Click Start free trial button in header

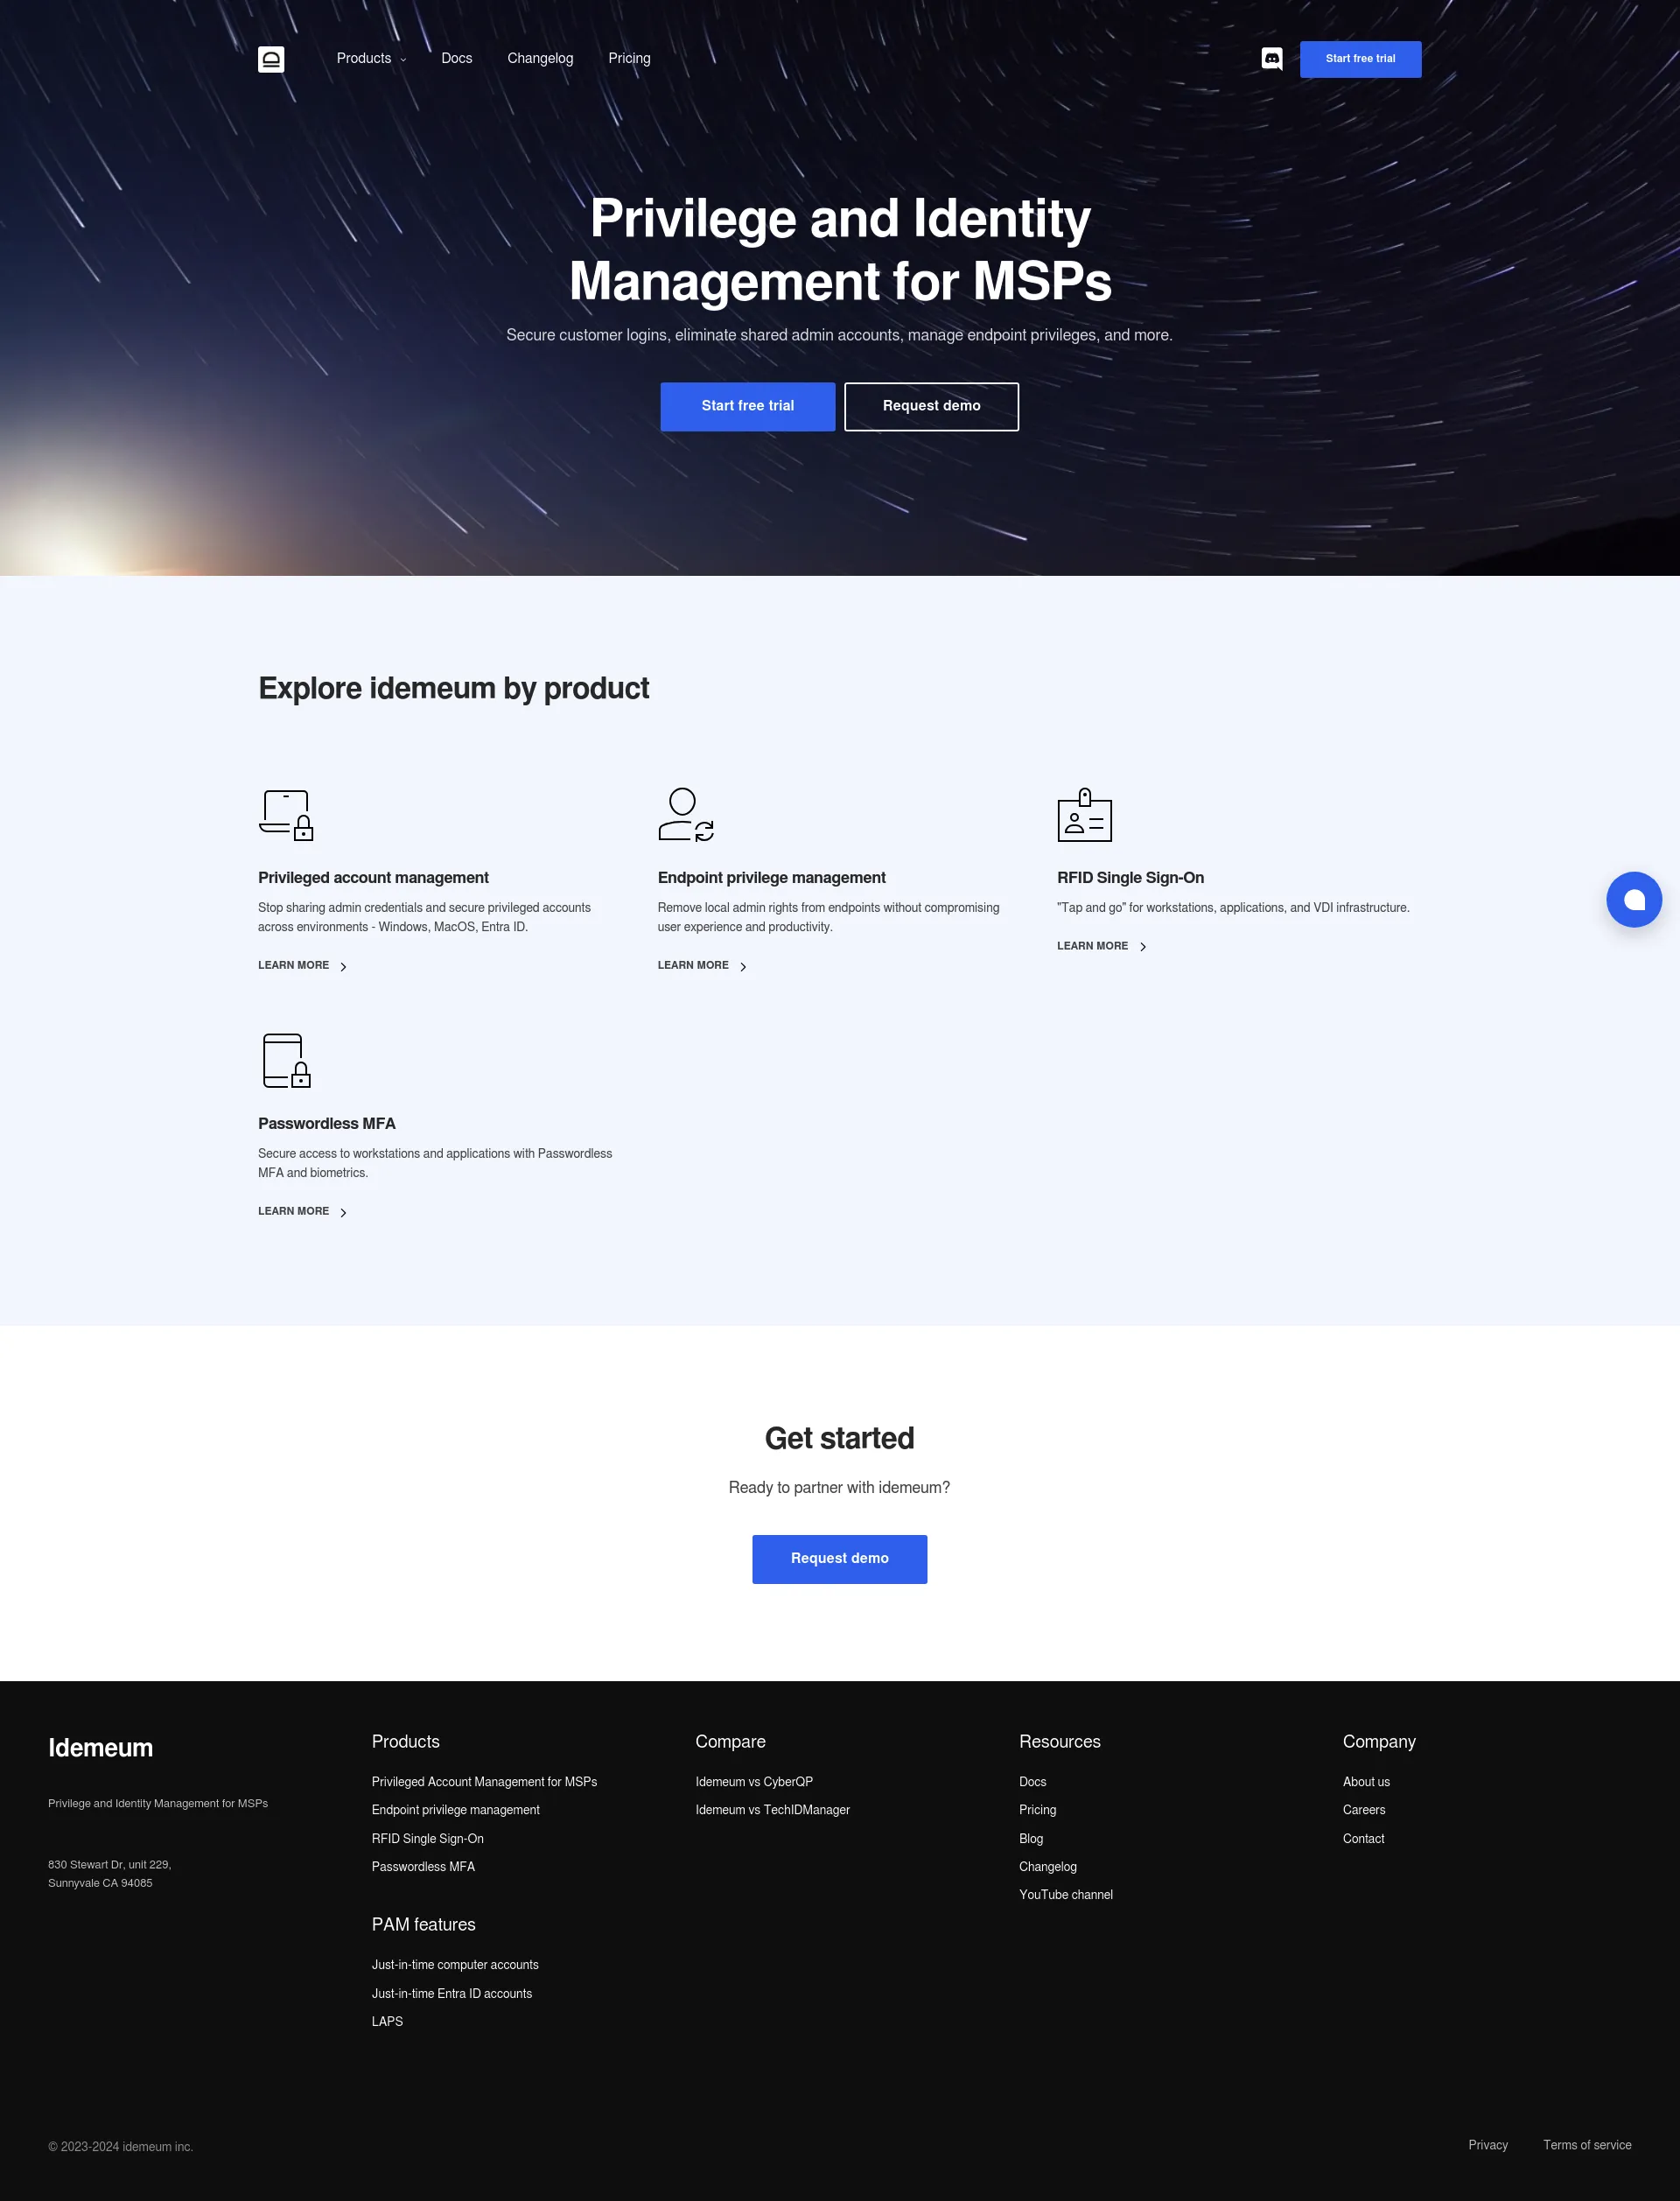click(x=1360, y=59)
